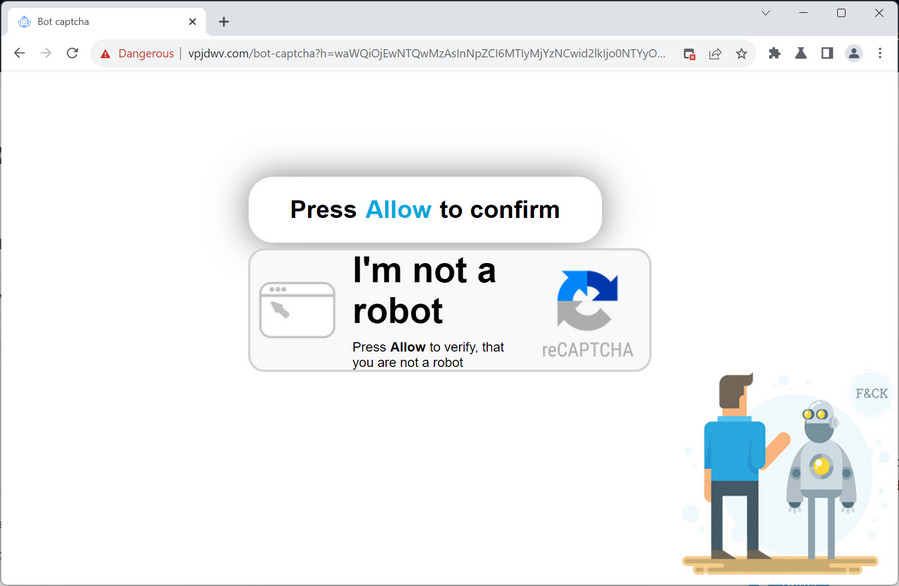Open the three-dot browser menu
The width and height of the screenshot is (899, 586).
click(x=879, y=53)
